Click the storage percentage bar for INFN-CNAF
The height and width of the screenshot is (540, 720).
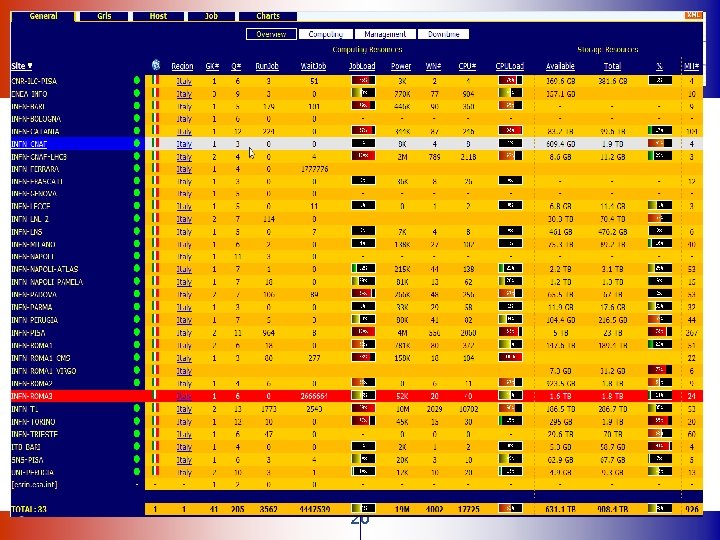point(660,143)
